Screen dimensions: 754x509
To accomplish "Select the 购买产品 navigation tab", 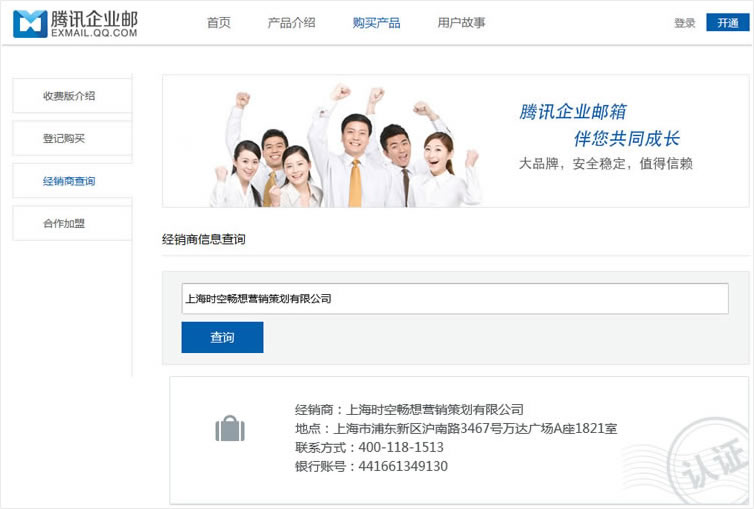I will pos(377,23).
